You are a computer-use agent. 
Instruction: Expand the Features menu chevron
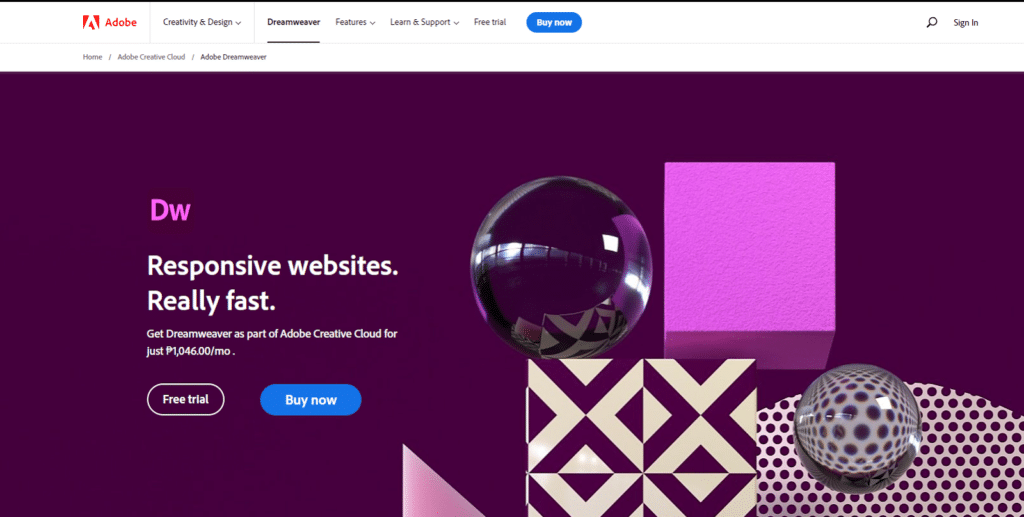[x=372, y=23]
